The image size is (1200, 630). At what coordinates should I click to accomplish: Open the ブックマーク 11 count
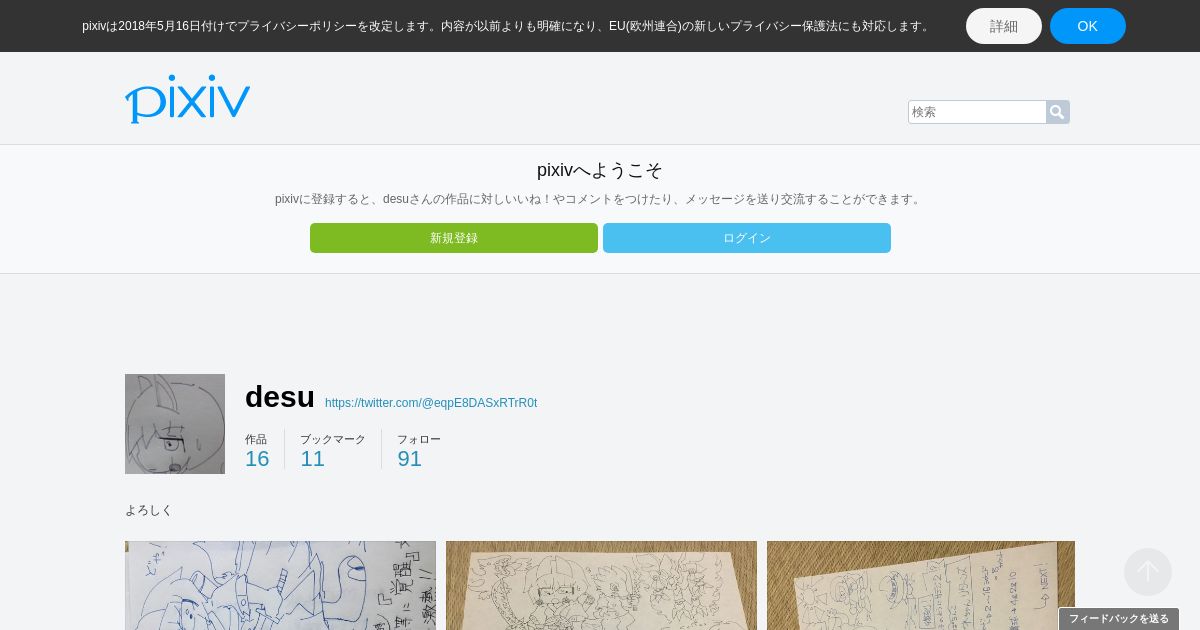coord(333,451)
